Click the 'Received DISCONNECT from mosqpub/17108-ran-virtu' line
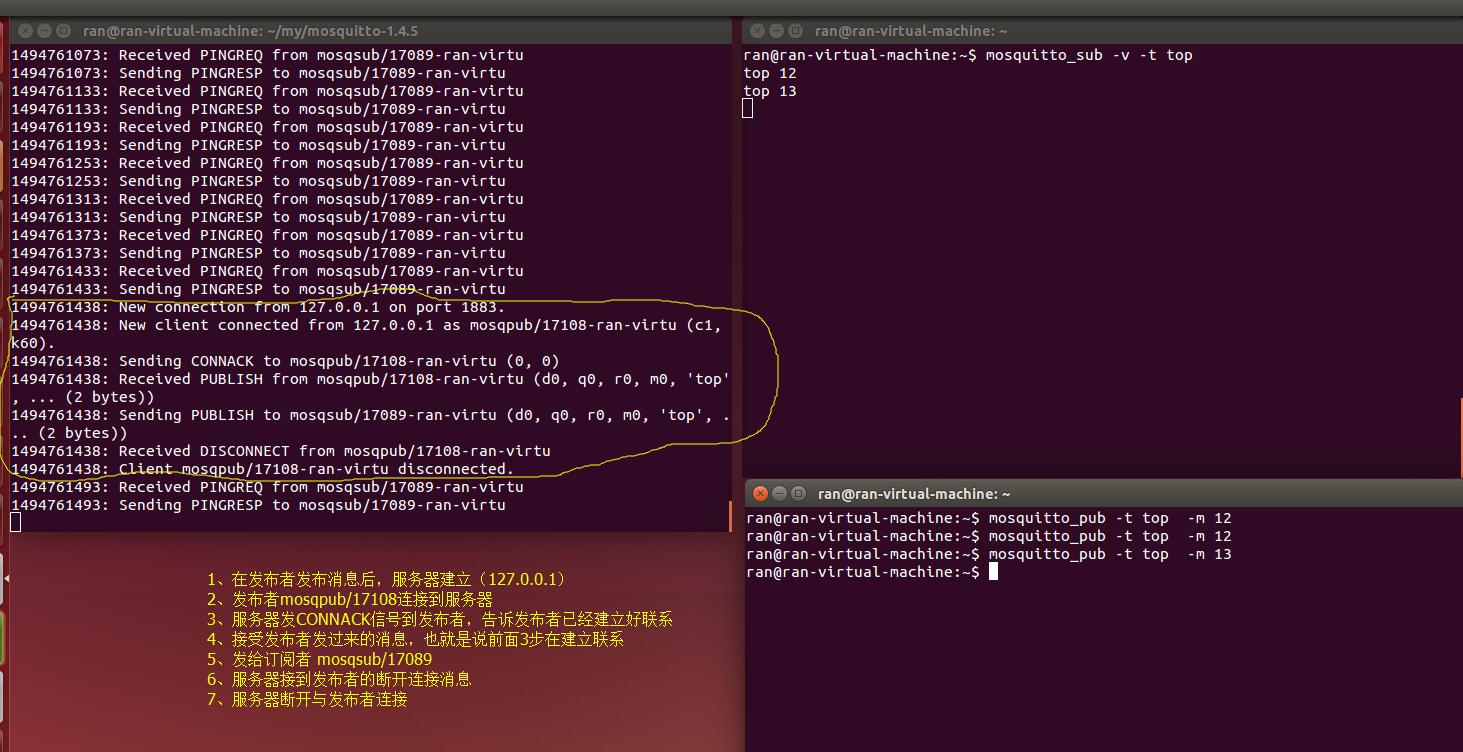This screenshot has height=752, width=1463. coord(281,451)
